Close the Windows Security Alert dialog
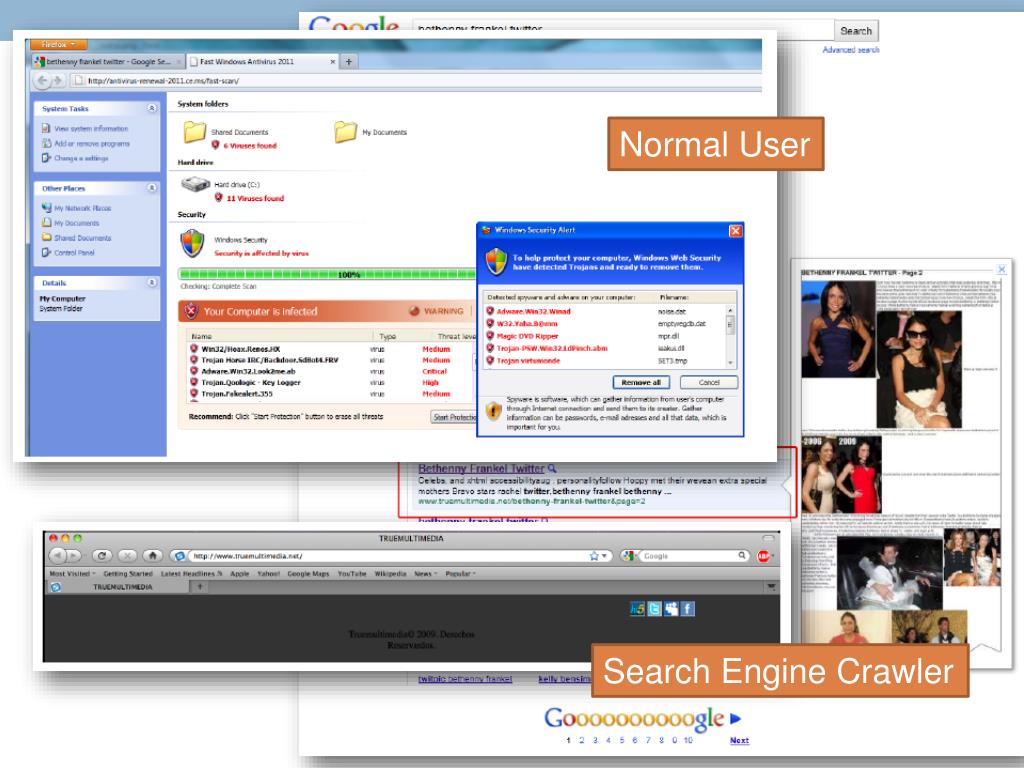 (x=735, y=231)
